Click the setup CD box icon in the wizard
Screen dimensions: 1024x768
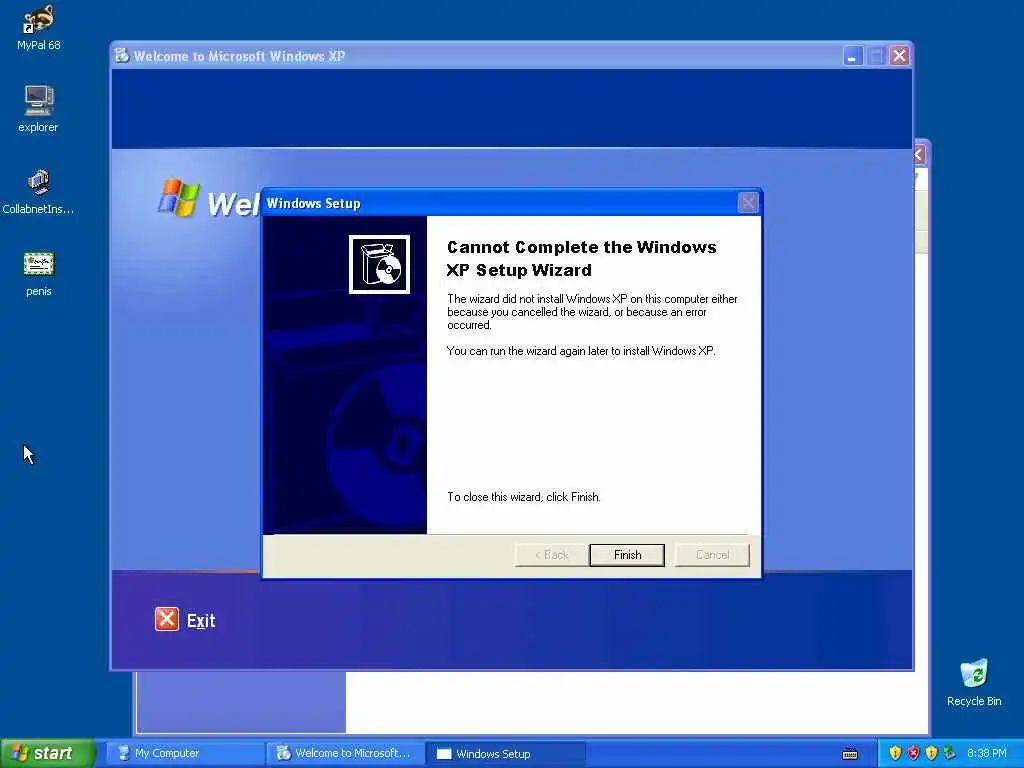tap(379, 264)
